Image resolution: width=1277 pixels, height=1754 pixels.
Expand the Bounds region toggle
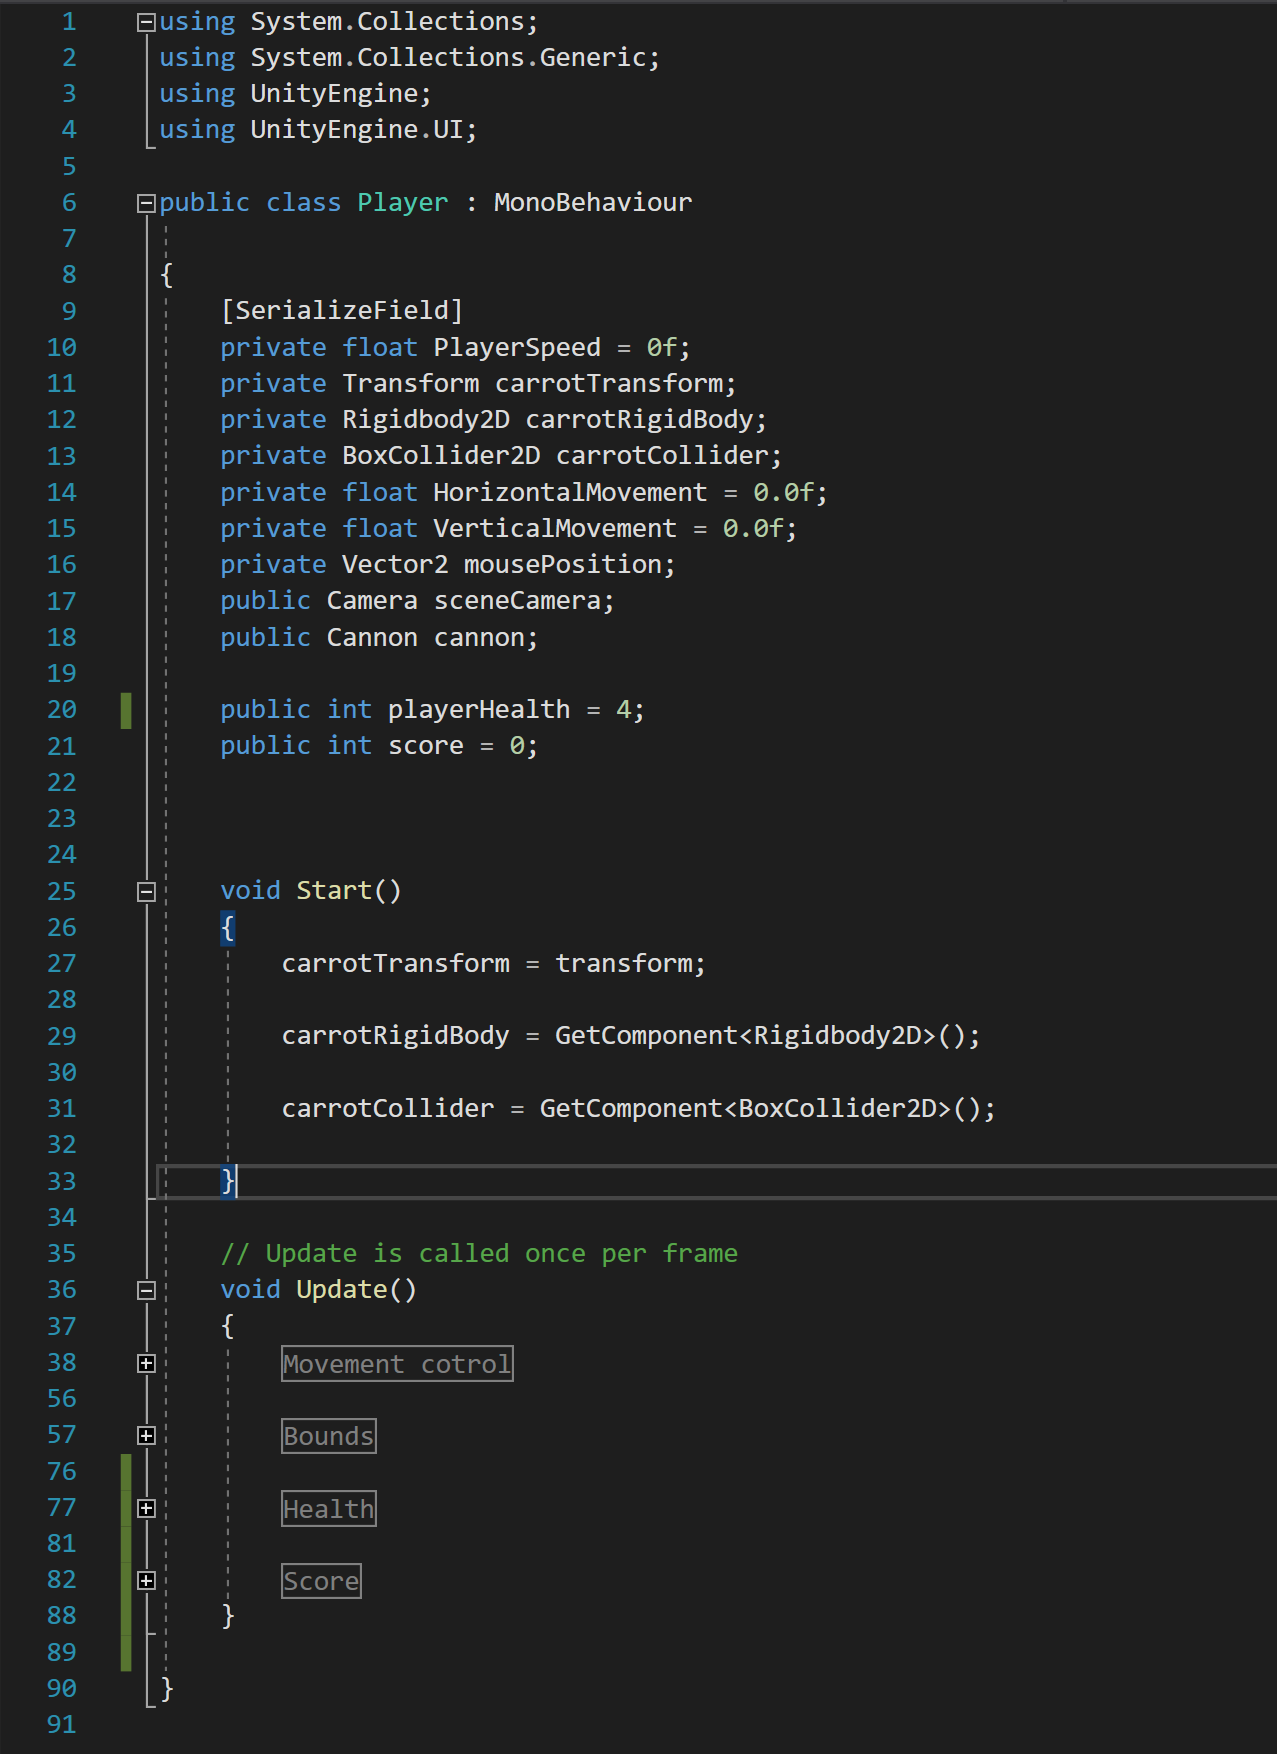[x=146, y=1435]
